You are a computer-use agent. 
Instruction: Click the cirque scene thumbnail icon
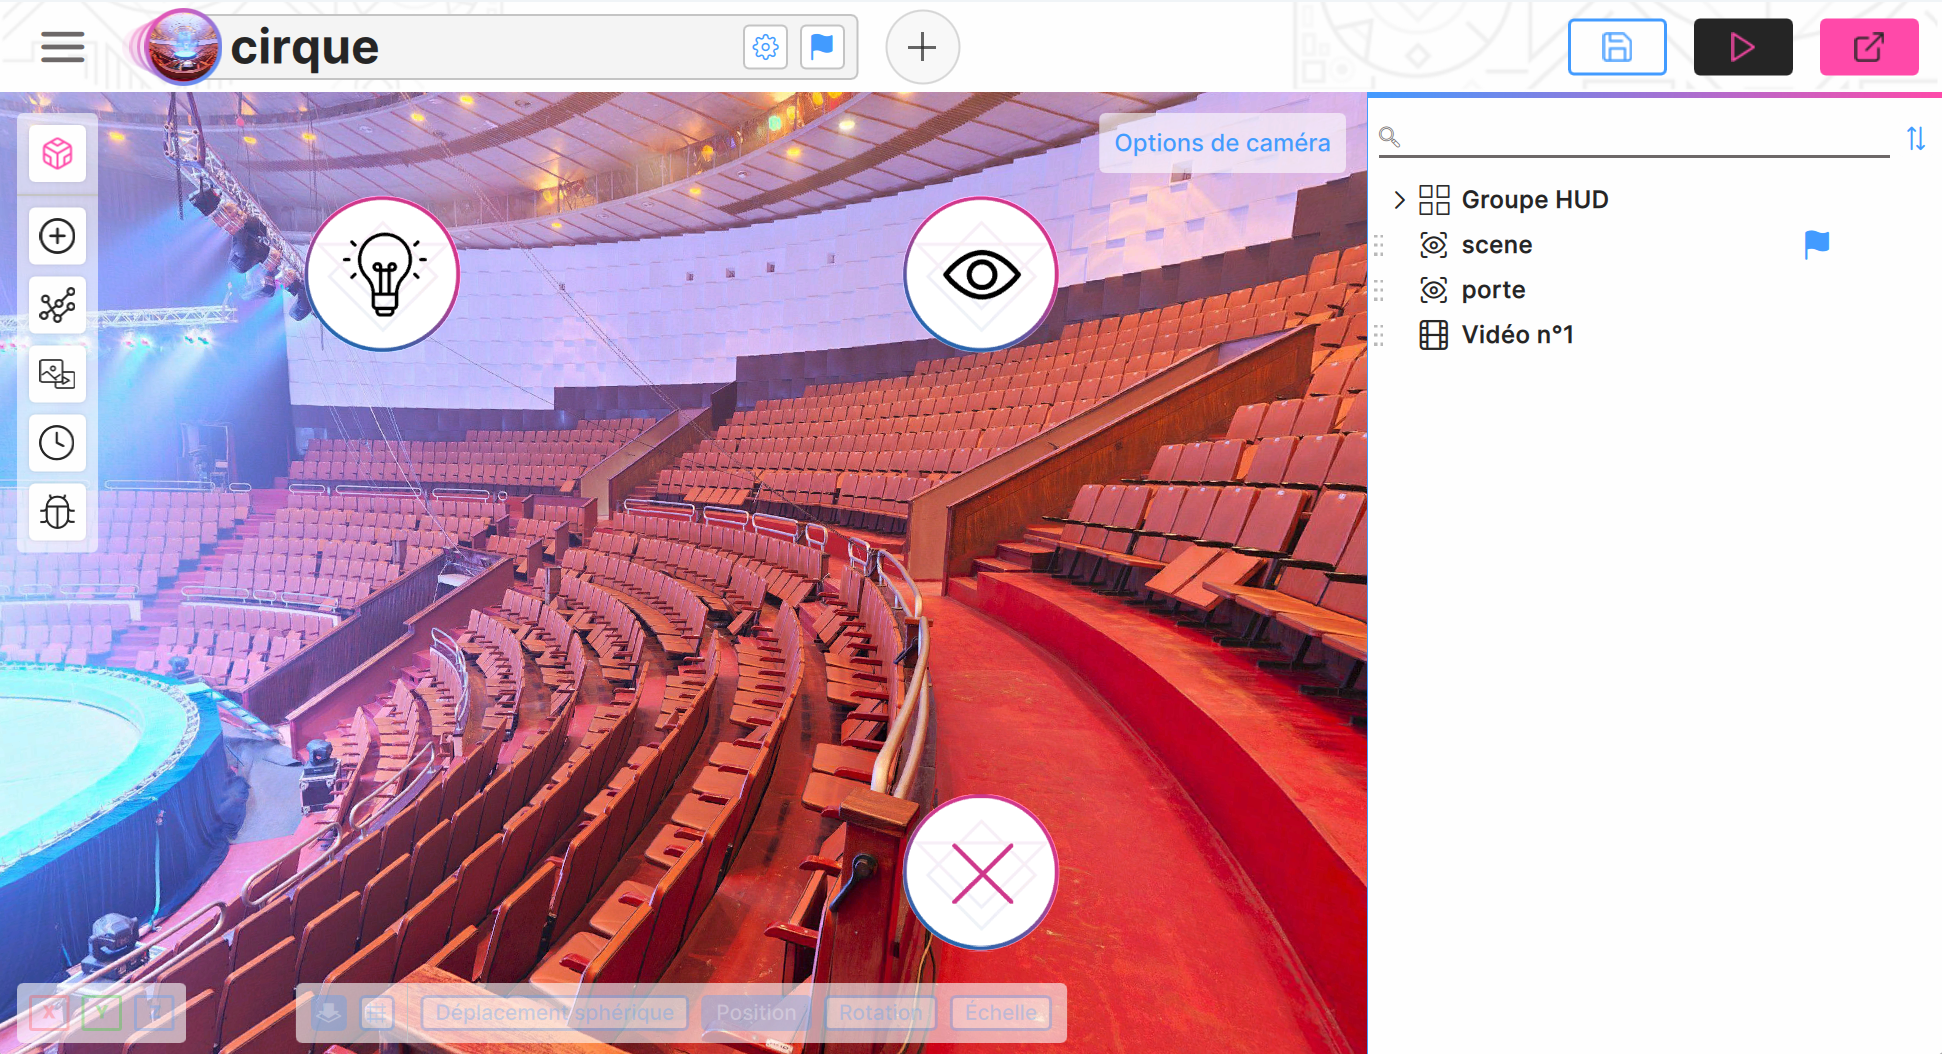pos(182,47)
